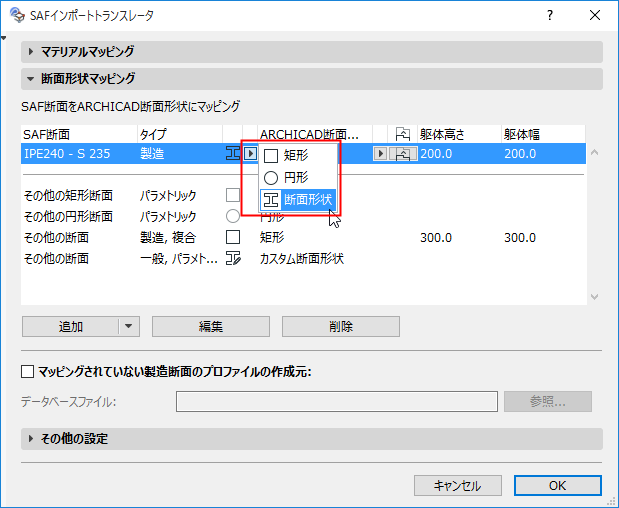Screen dimensions: 619x508
Task: Select 円形 from the popup menu
Action: coord(298,178)
